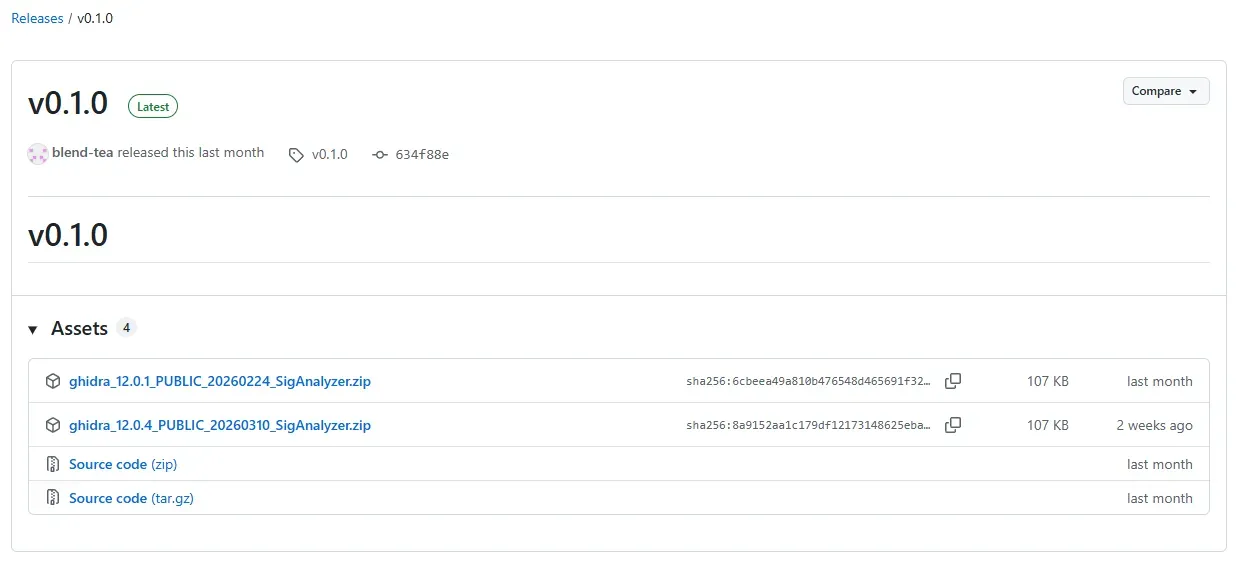Viewport: 1247px width, 572px height.
Task: Open the v0.1.0 tag link
Action: (x=329, y=155)
